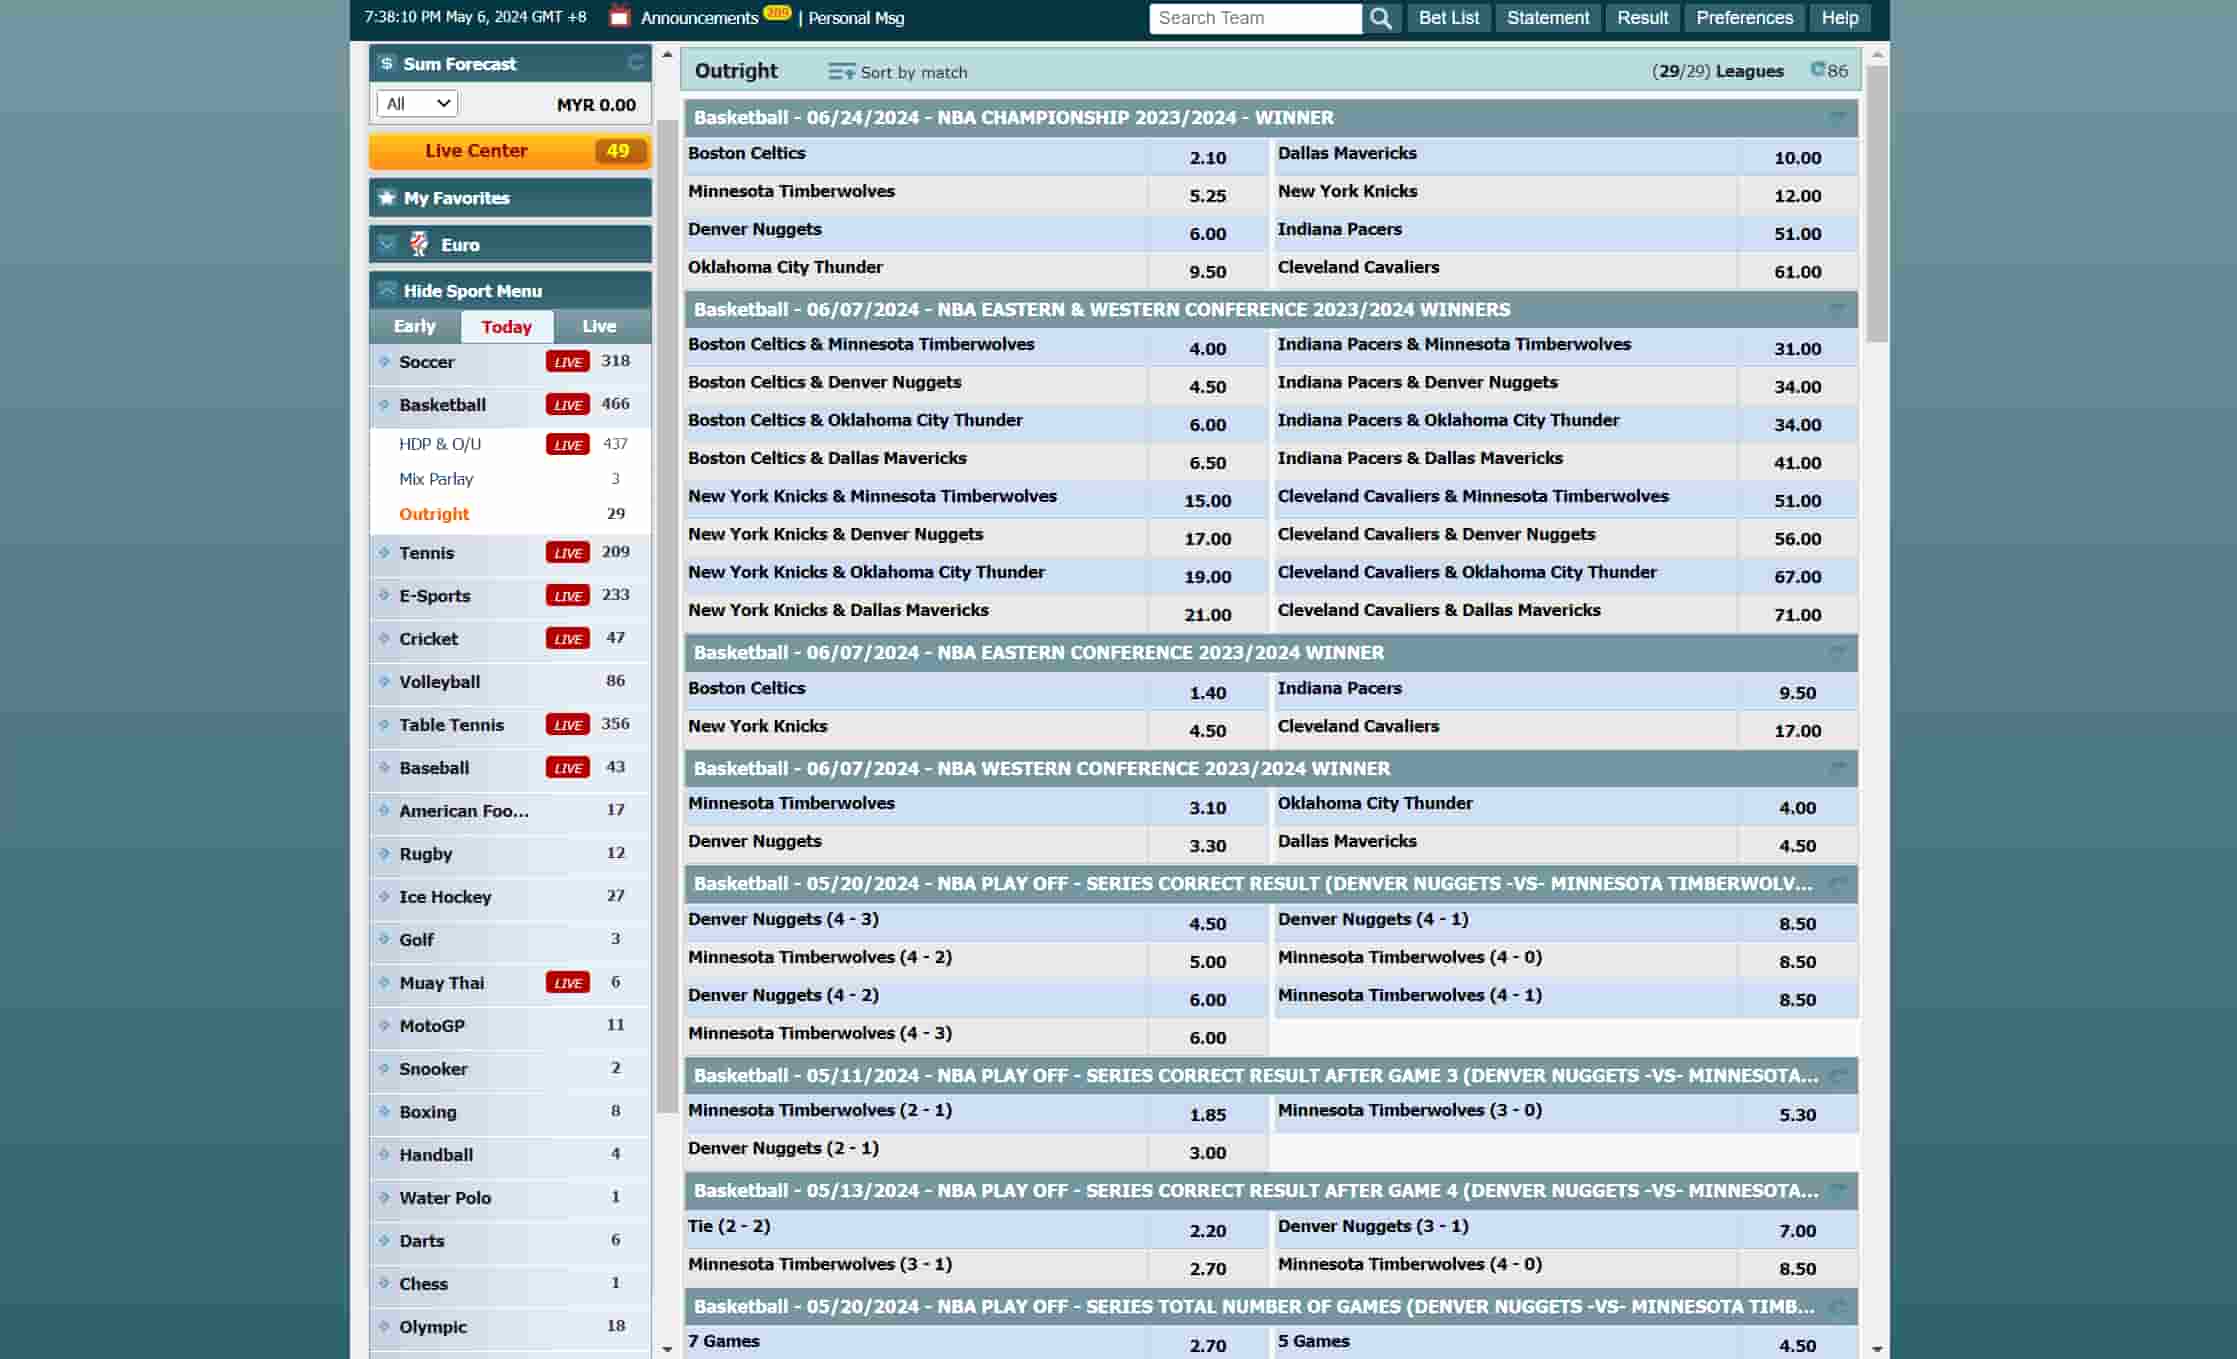Refresh the Sum Forecast panel
Viewport: 2237px width, 1359px height.
click(x=635, y=63)
